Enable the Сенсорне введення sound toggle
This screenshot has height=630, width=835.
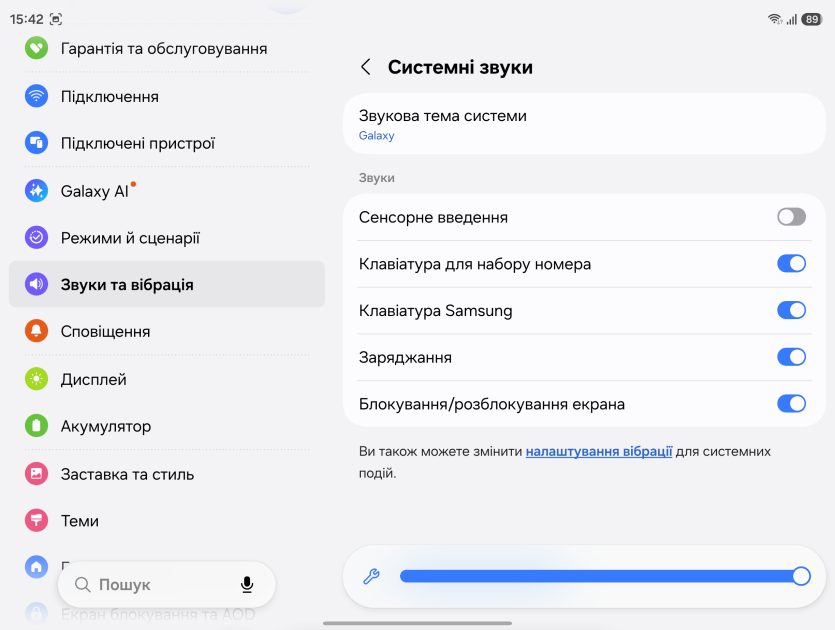[x=791, y=217]
